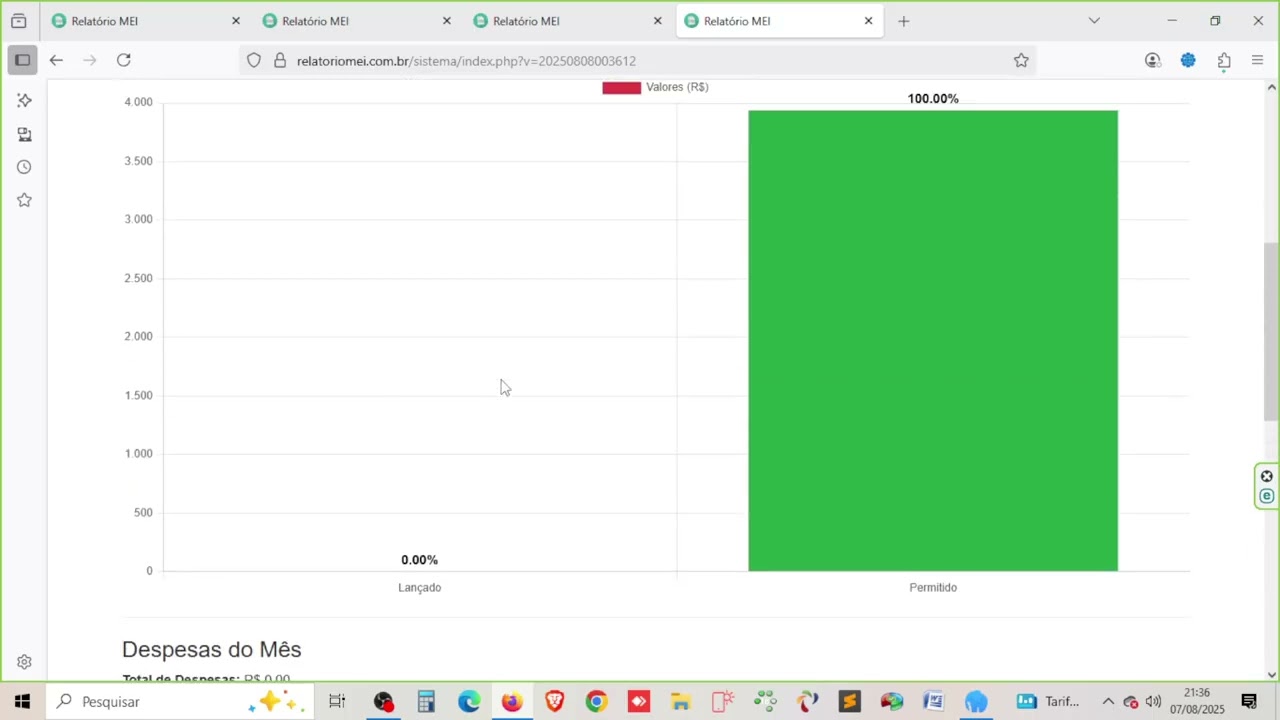Open History sidebar clock icon
The height and width of the screenshot is (720, 1280).
click(x=24, y=167)
